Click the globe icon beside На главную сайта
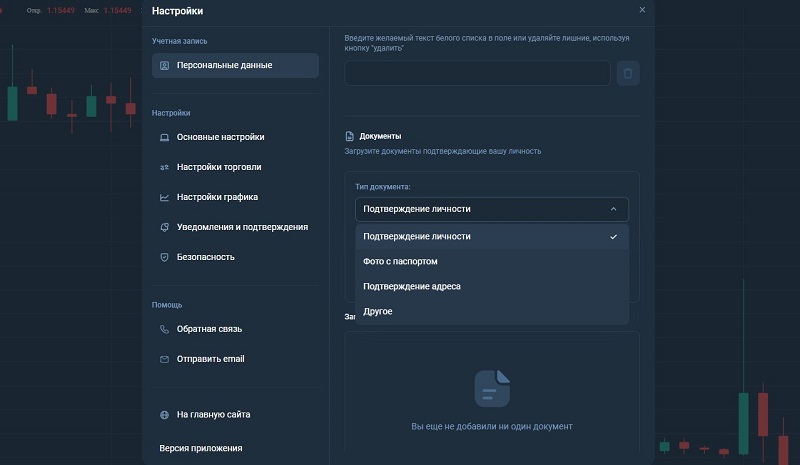The image size is (800, 465). 164,414
